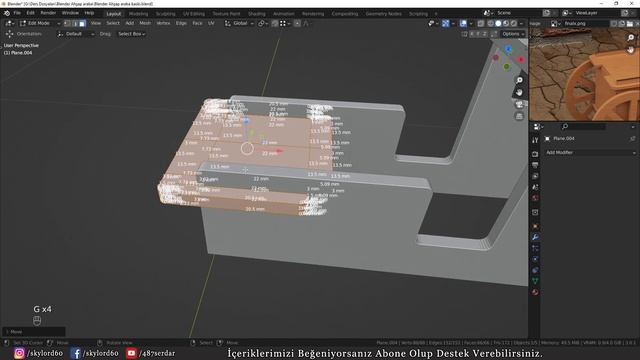Open the Render menu
640x360 pixels.
(x=48, y=13)
